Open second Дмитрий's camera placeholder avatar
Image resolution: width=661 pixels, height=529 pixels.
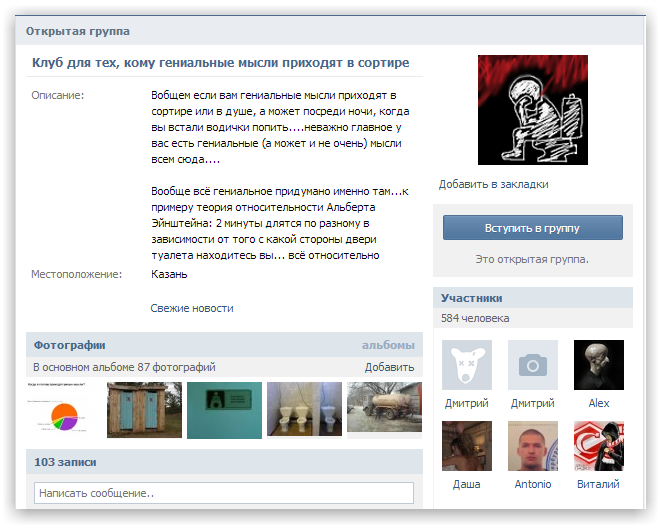[x=532, y=365]
